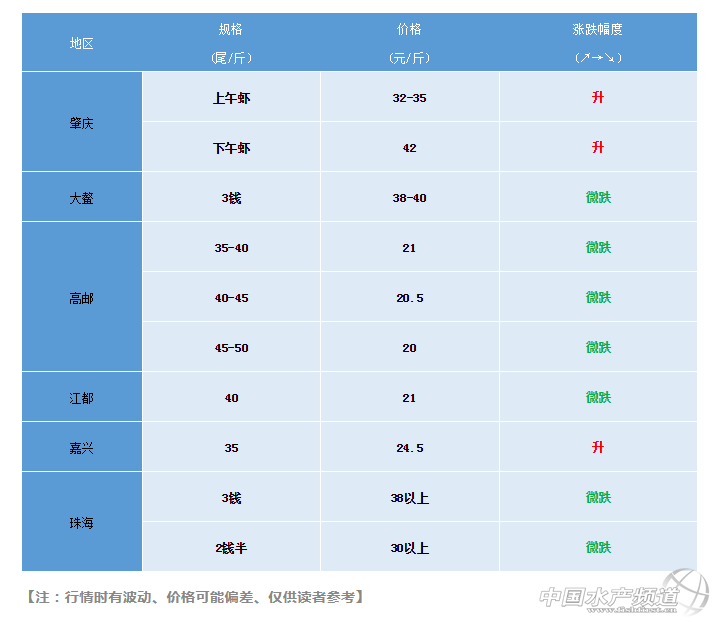Screen dimensions: 715x622
Task: Select the 地区 column header
Action: coord(82,43)
